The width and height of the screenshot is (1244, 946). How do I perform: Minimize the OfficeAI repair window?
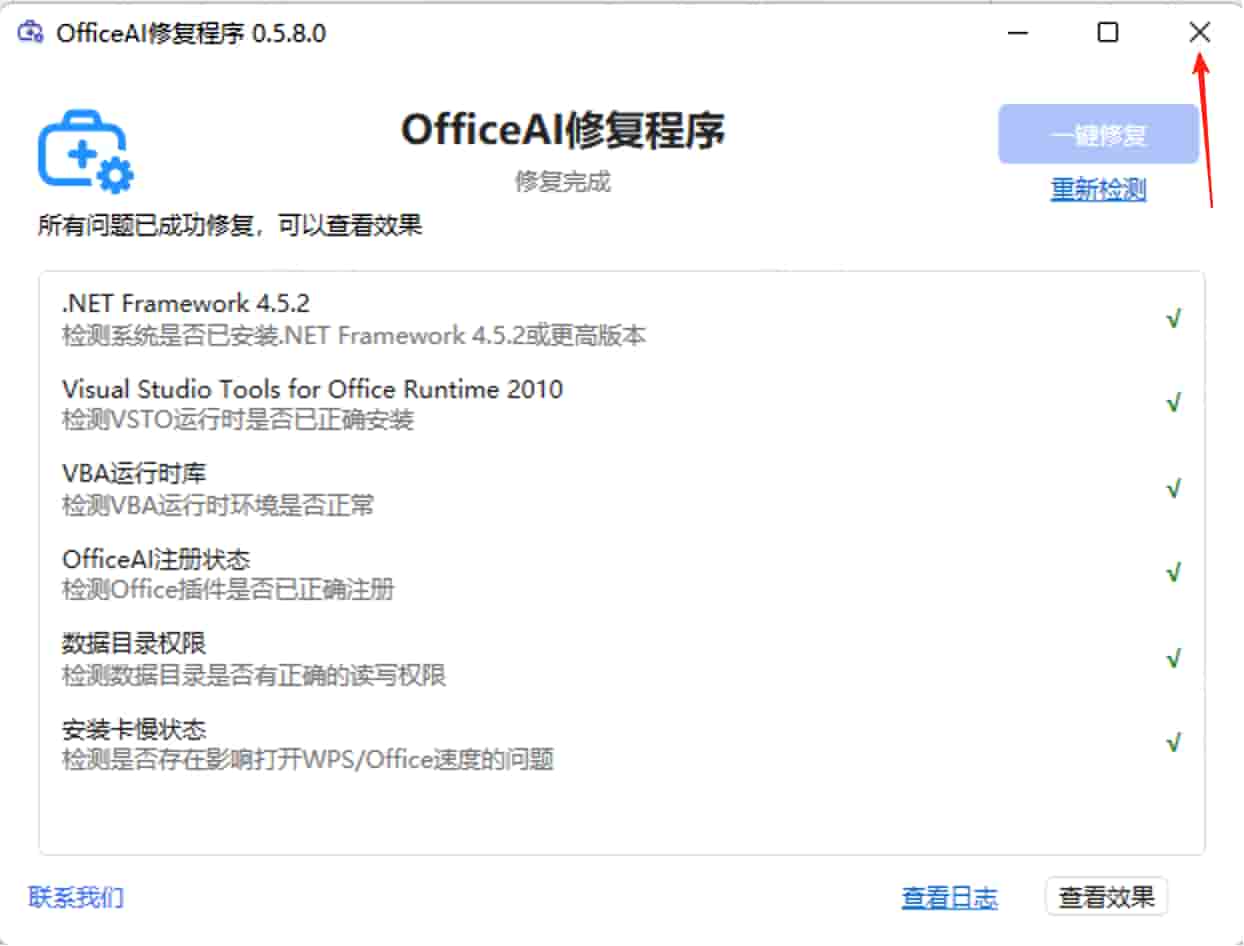(x=1017, y=33)
